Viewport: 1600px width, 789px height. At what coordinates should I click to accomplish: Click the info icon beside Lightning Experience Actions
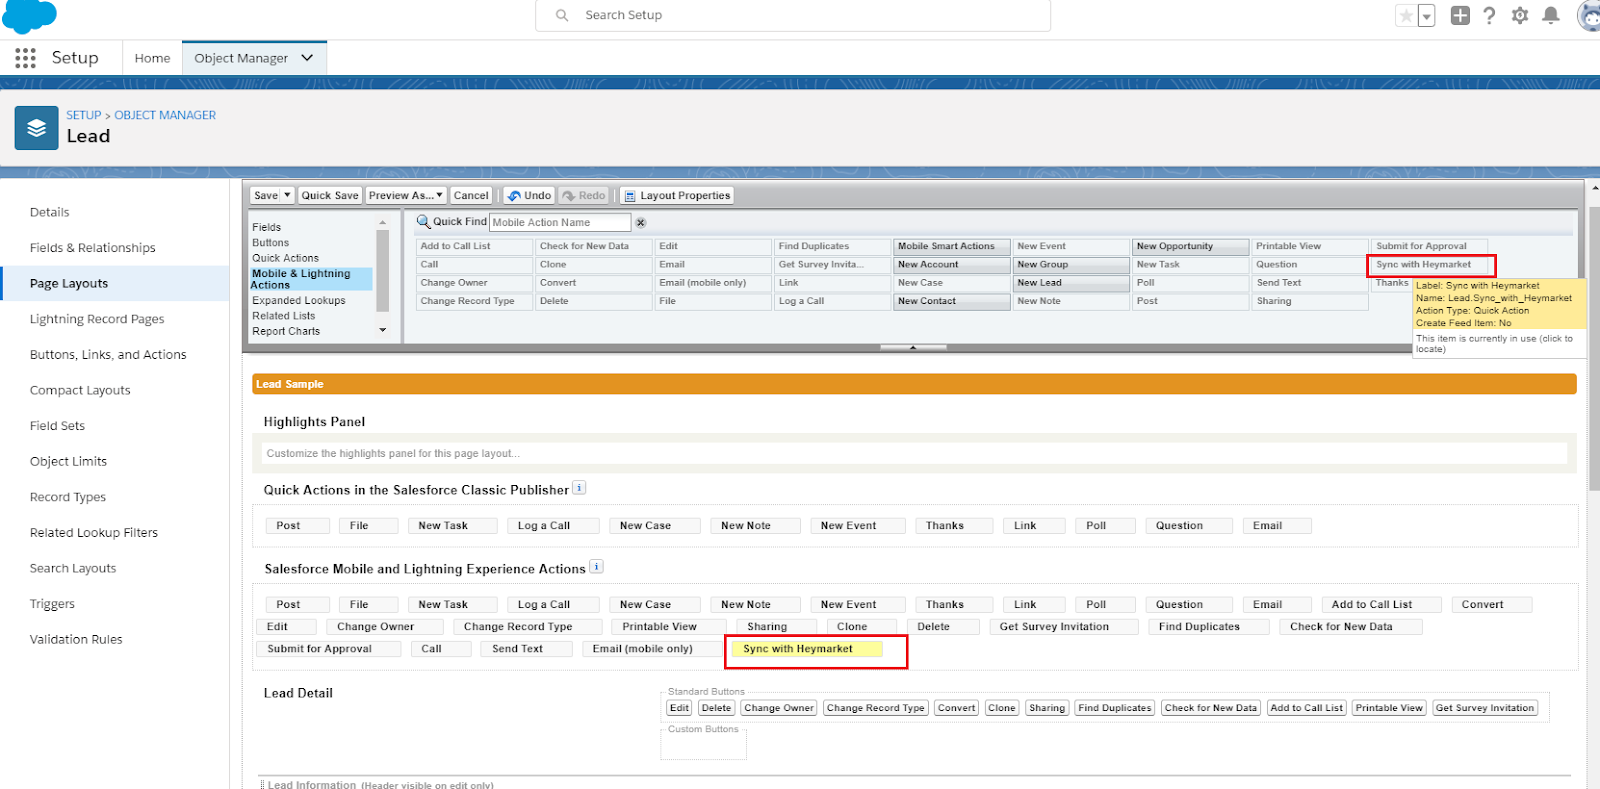pos(596,567)
